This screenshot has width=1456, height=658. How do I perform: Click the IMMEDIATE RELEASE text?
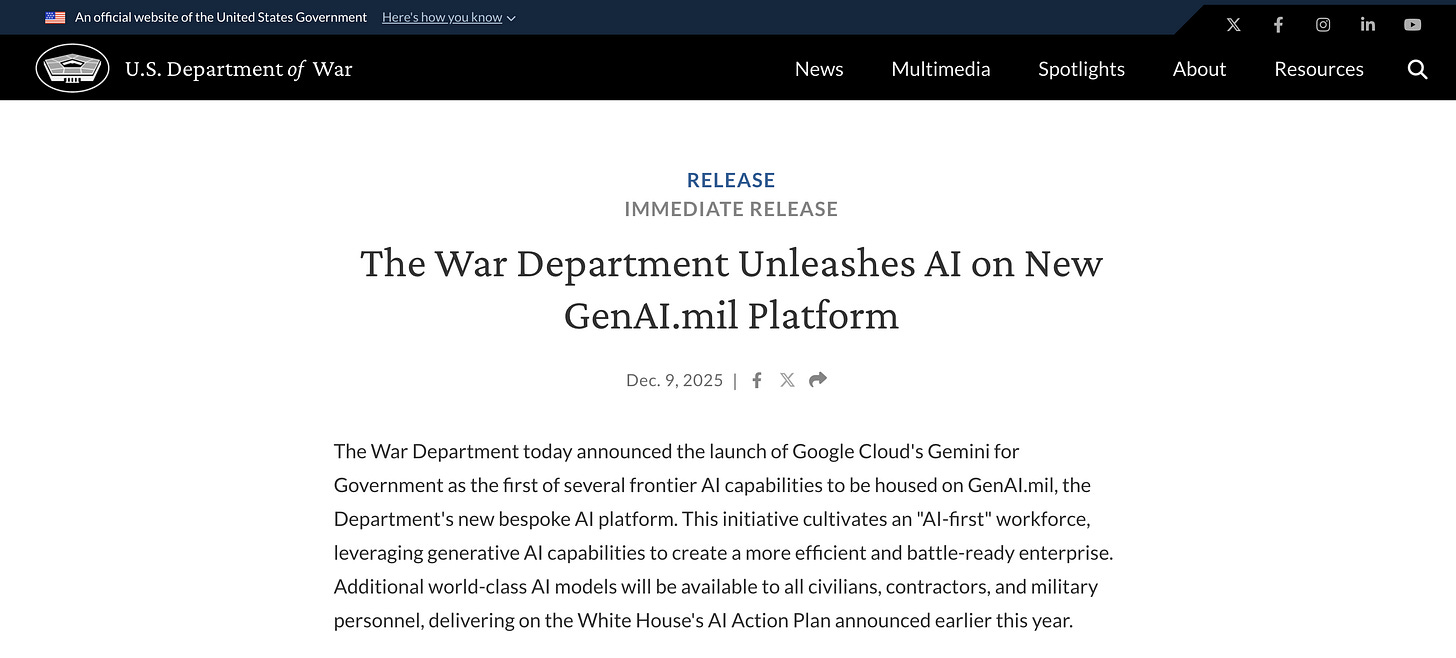pyautogui.click(x=731, y=209)
